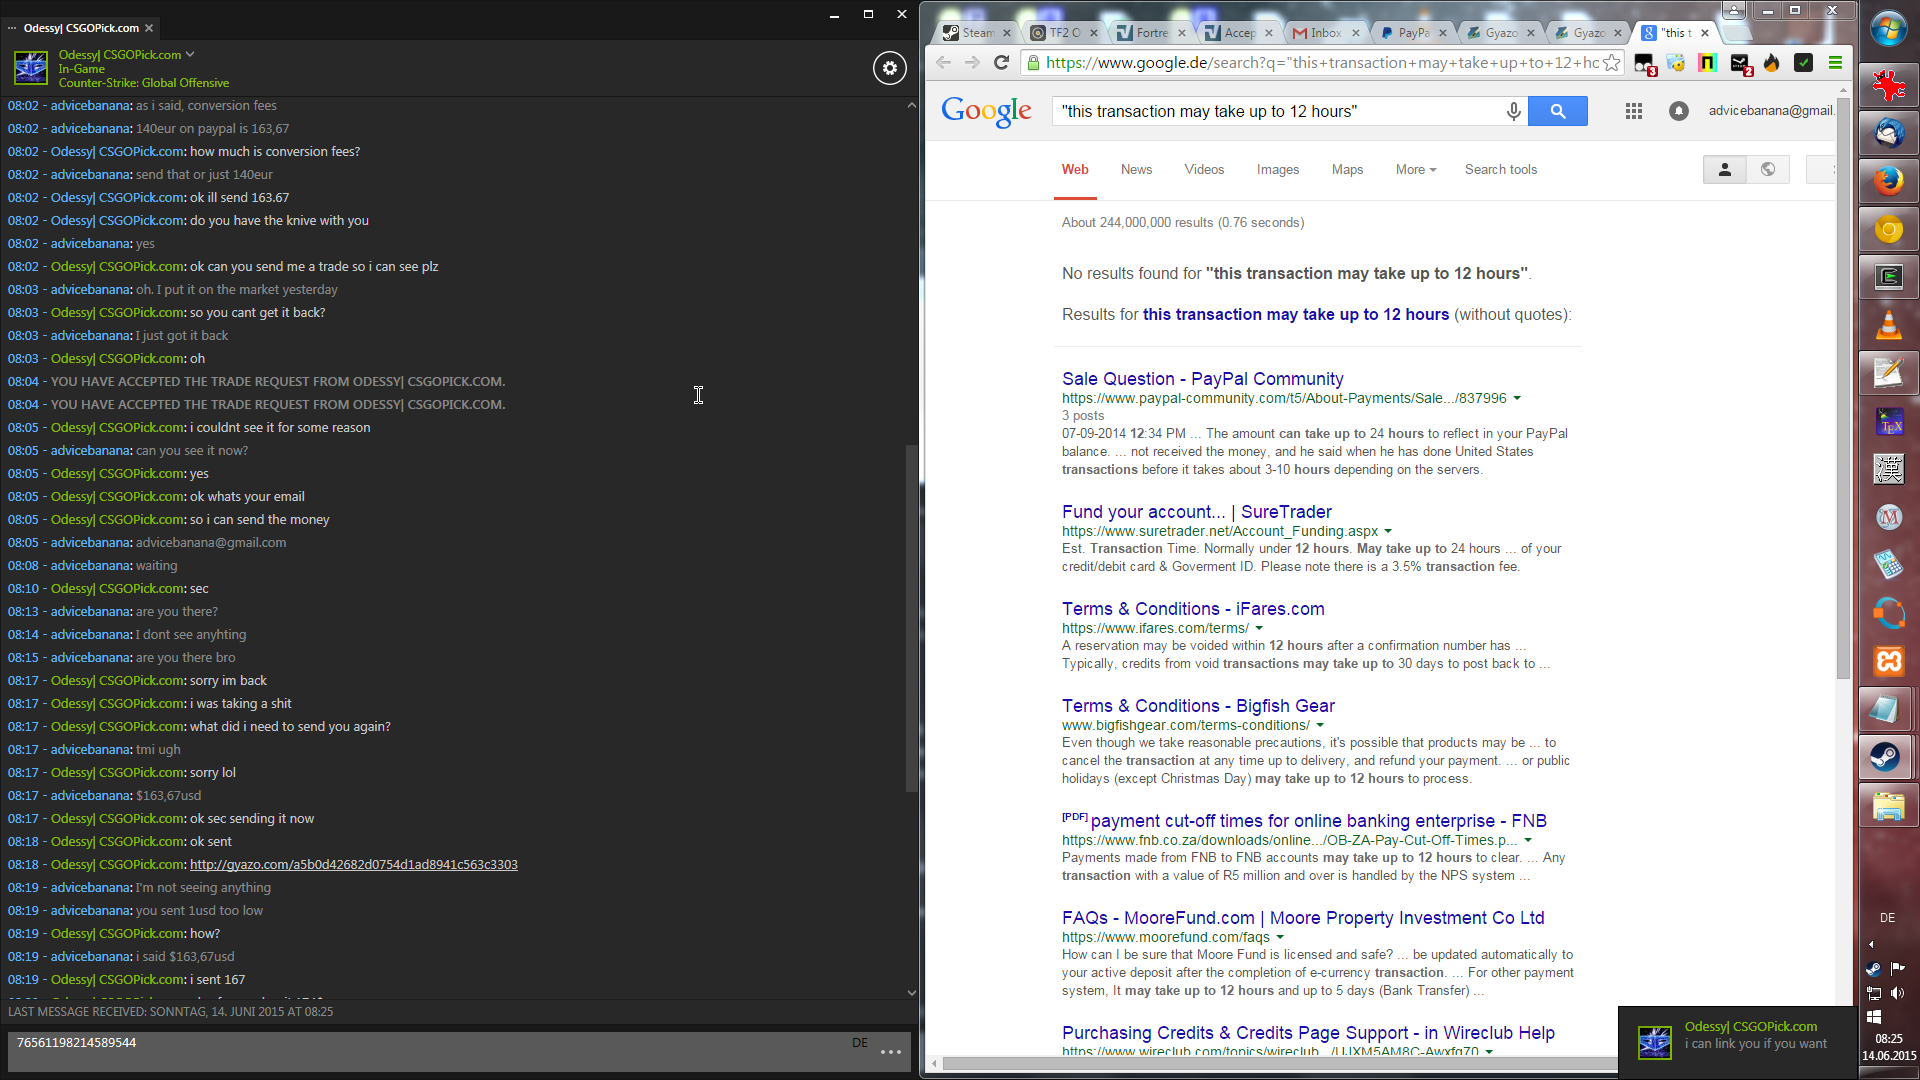Bookmark page with star icon
Viewport: 1920px width, 1080px height.
(1612, 63)
